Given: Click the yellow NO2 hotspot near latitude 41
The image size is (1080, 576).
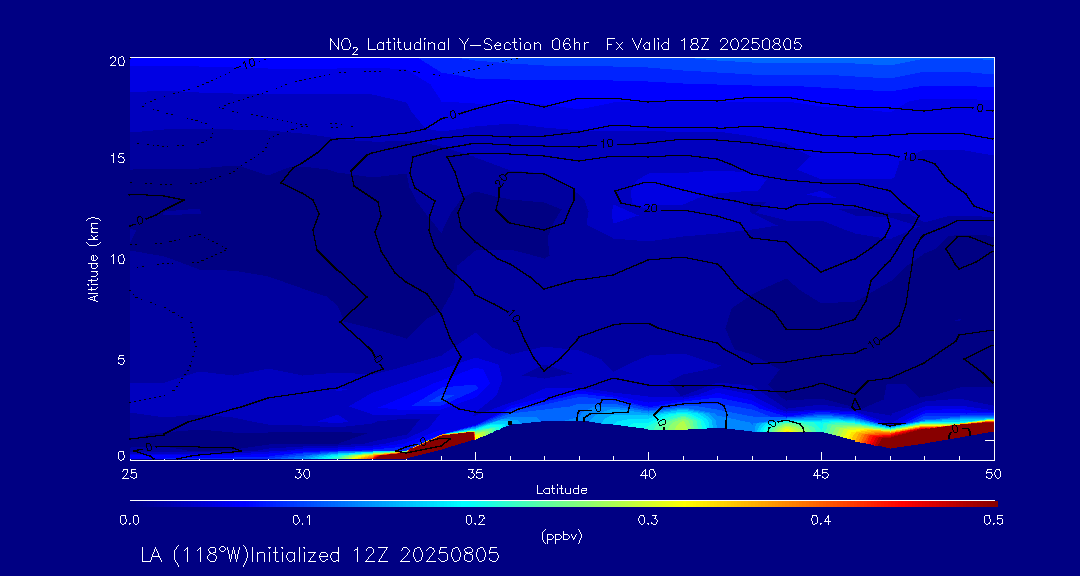Looking at the screenshot, I should coord(683,422).
